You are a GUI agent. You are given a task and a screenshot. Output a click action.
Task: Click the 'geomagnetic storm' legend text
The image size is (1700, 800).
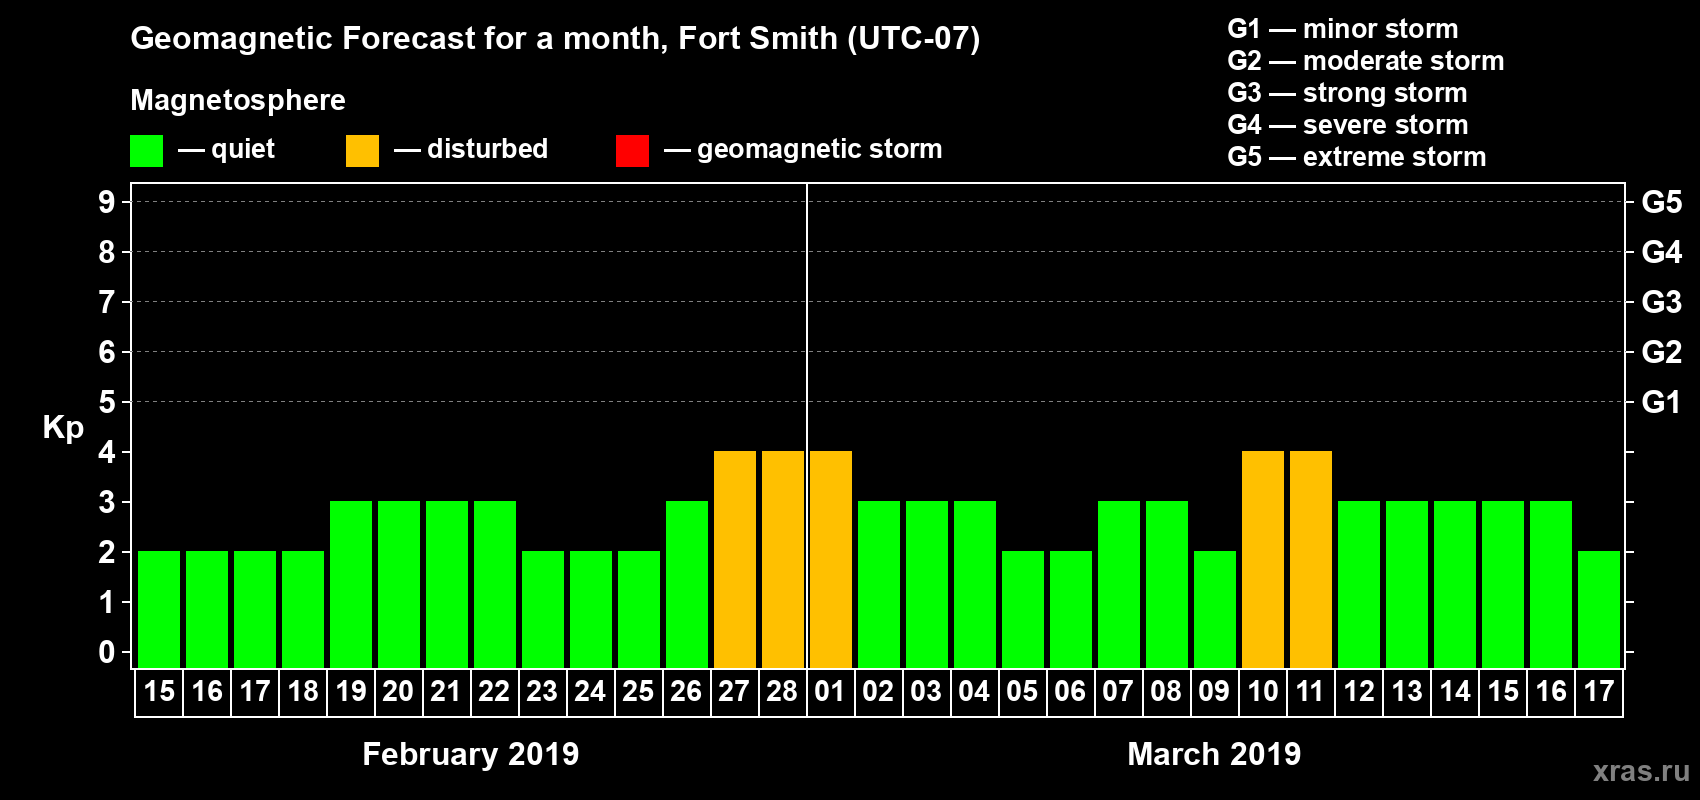pyautogui.click(x=820, y=150)
